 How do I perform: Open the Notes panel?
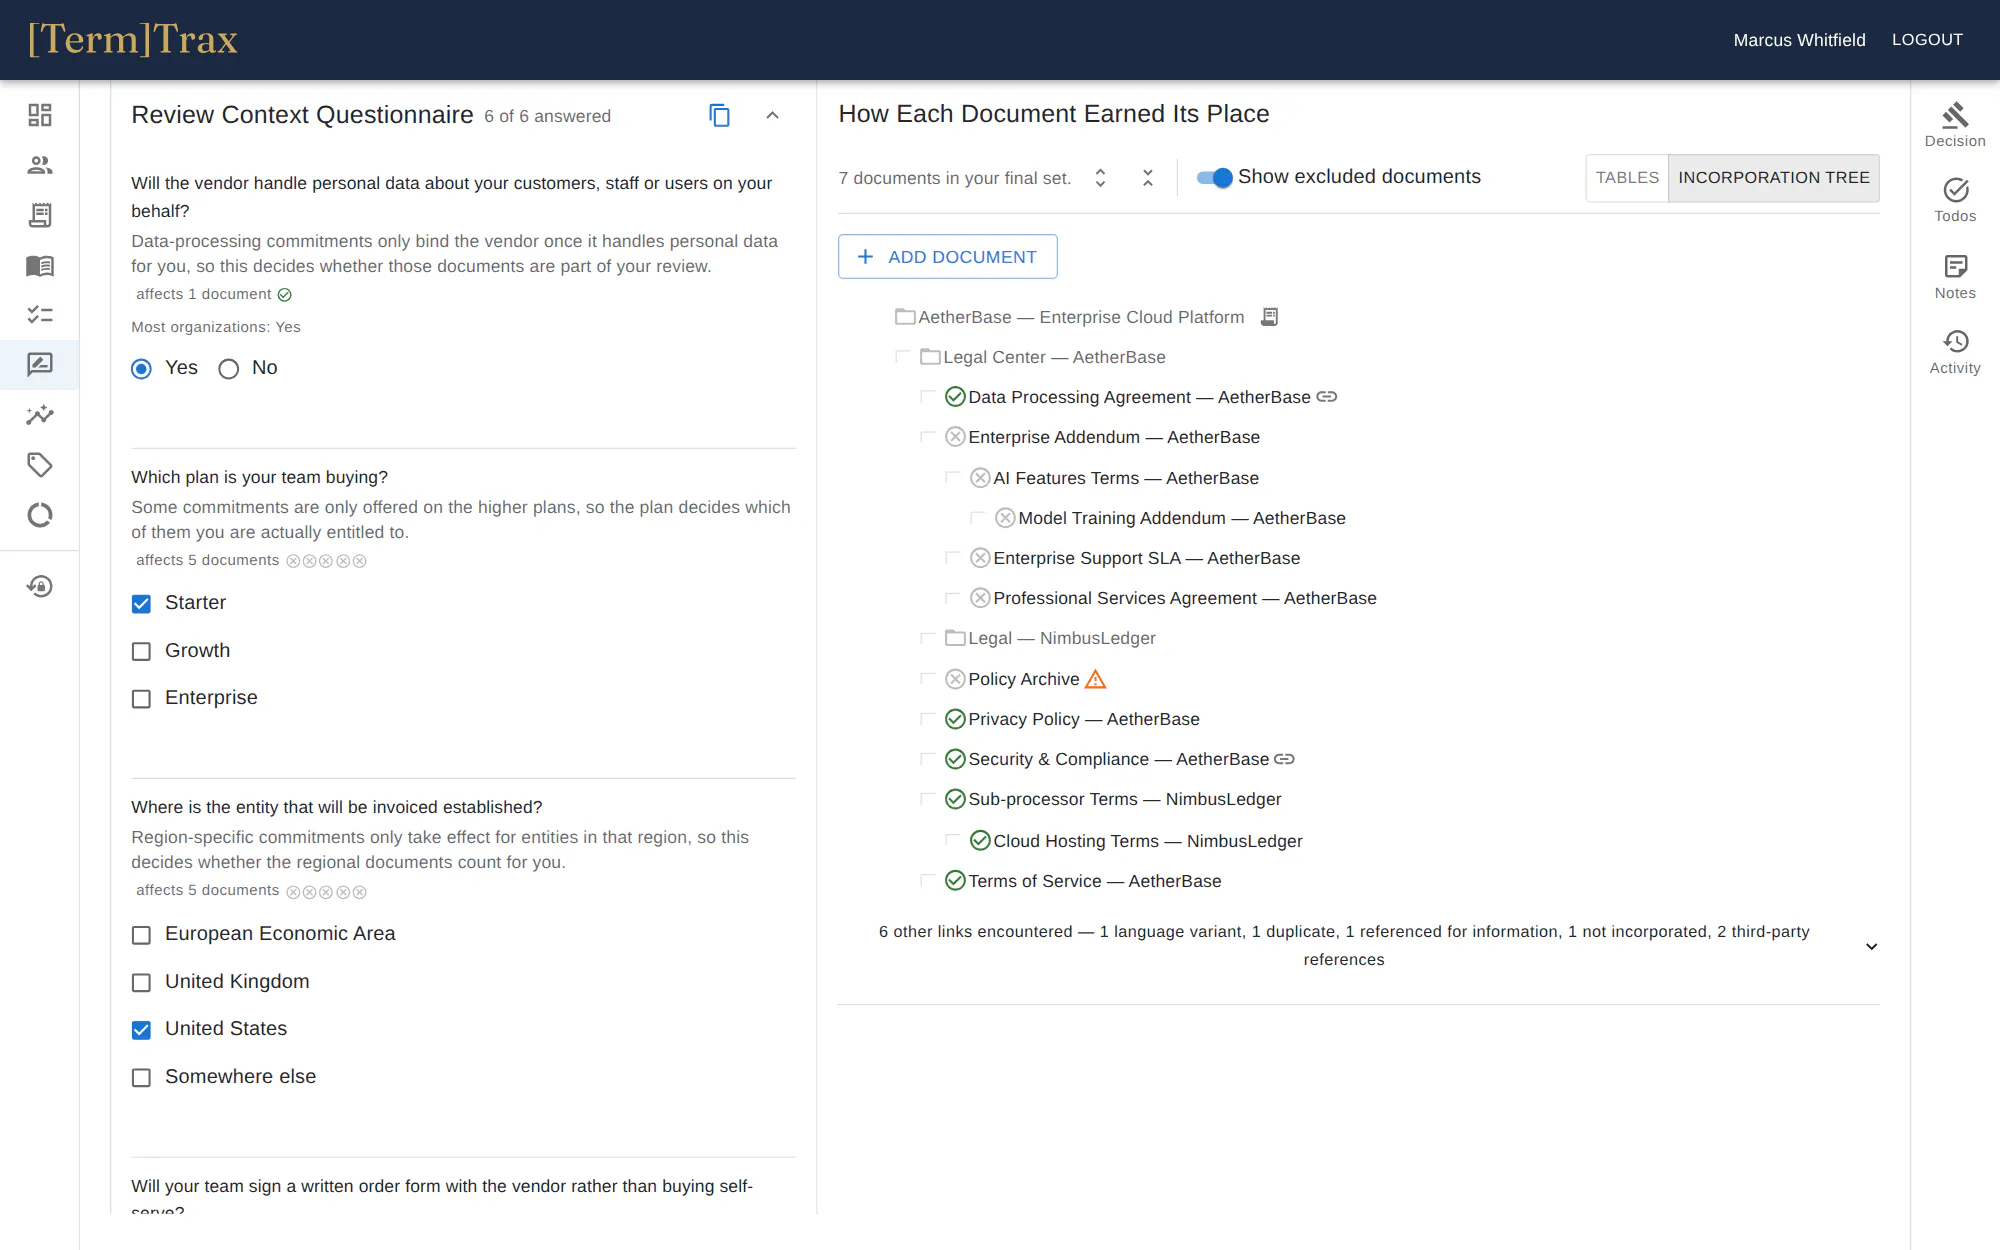1955,277
